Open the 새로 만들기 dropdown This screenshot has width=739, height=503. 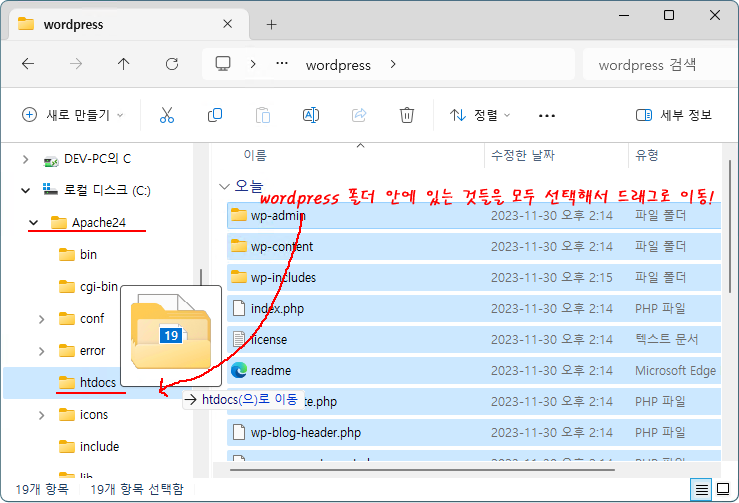pos(73,115)
